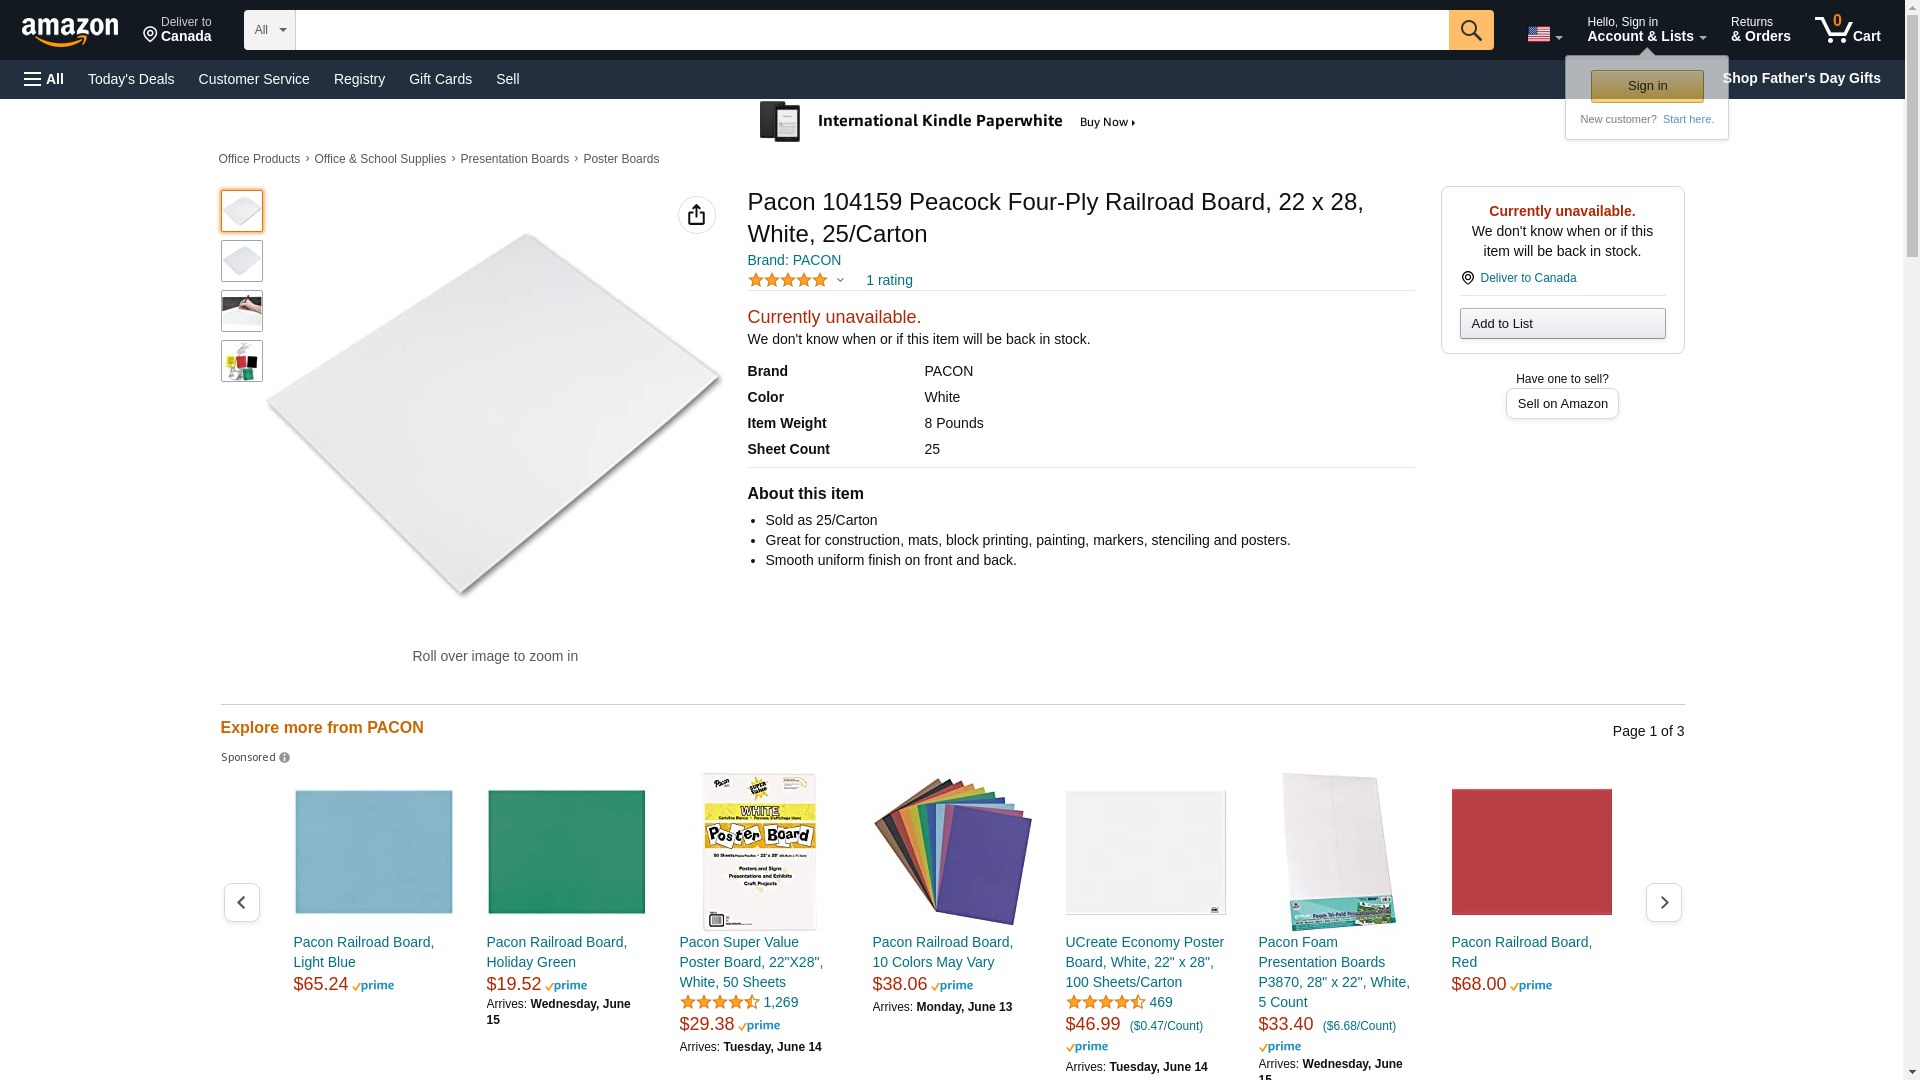Open the All hamburger menu

(x=44, y=79)
